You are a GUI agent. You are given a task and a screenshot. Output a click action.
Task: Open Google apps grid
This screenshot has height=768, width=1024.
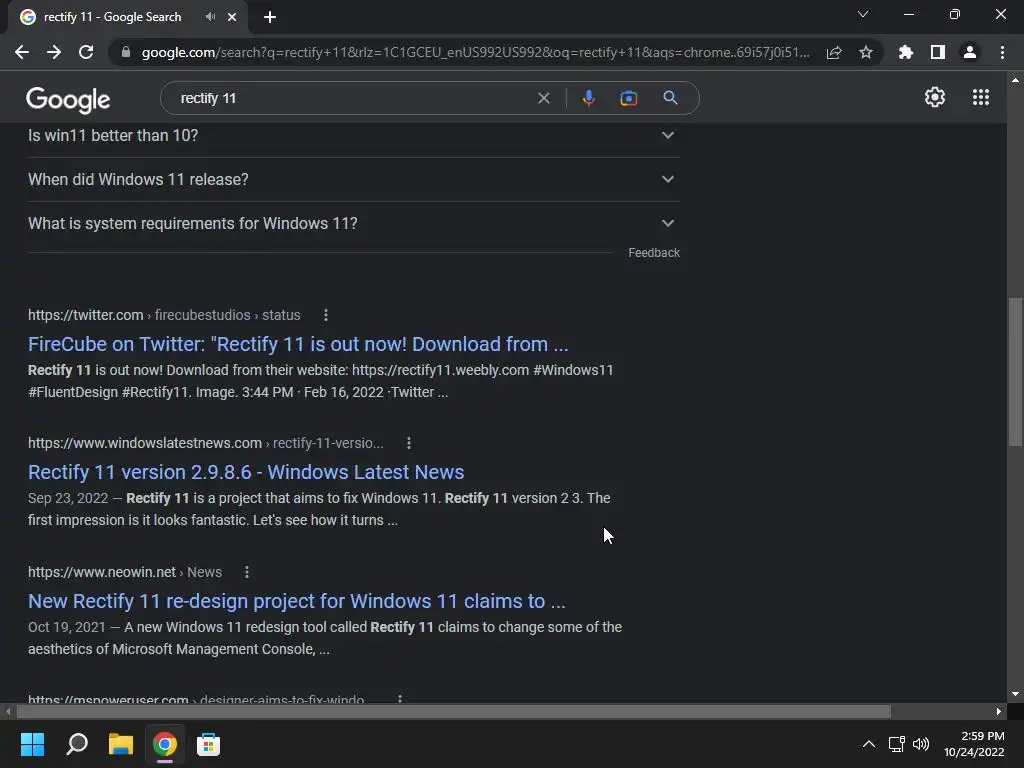coord(981,97)
